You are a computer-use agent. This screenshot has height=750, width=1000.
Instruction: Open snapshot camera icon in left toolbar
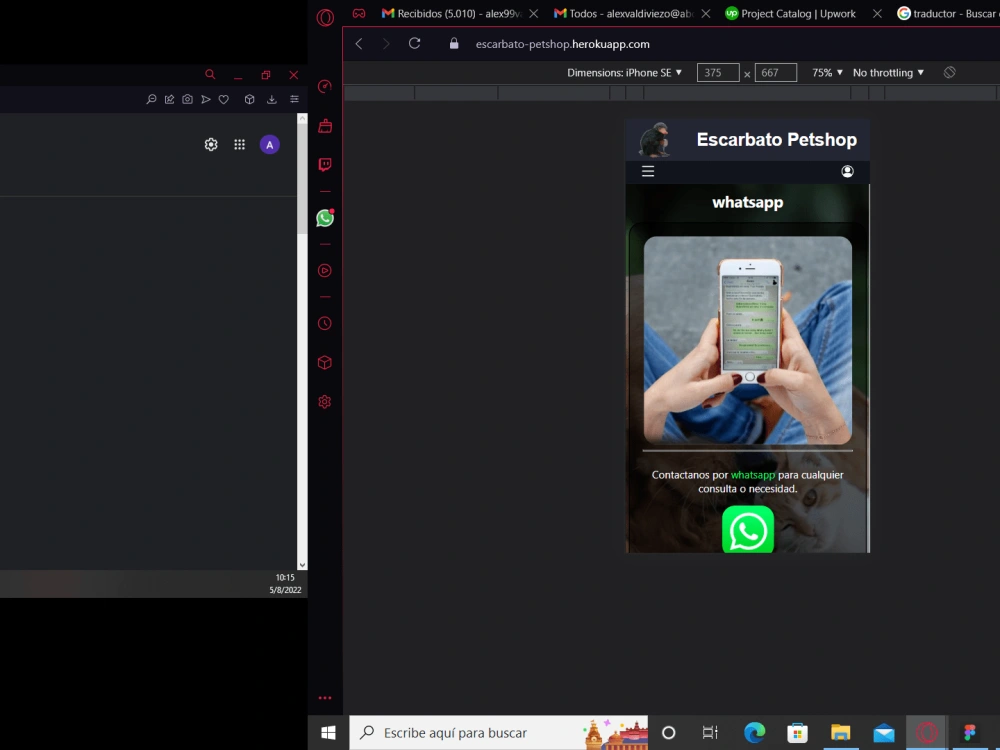(188, 99)
